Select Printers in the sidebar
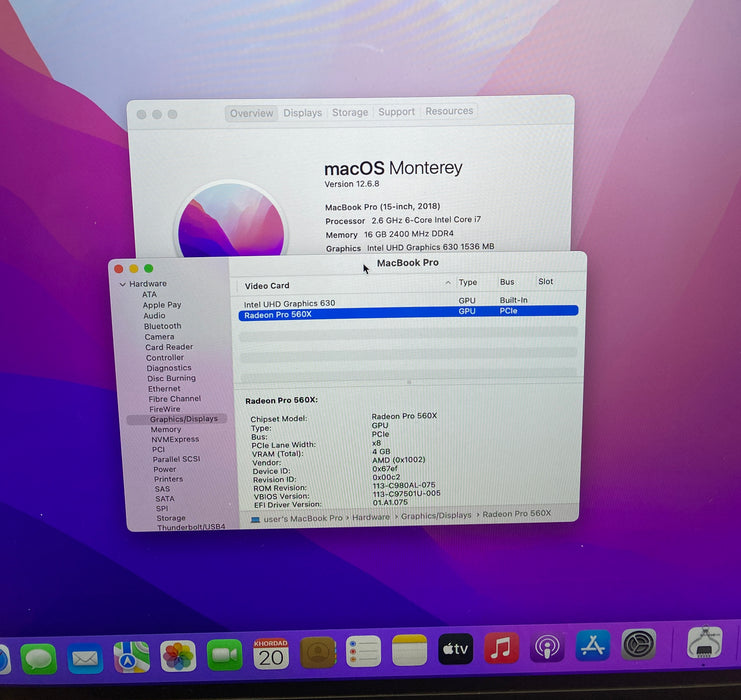 (x=168, y=479)
